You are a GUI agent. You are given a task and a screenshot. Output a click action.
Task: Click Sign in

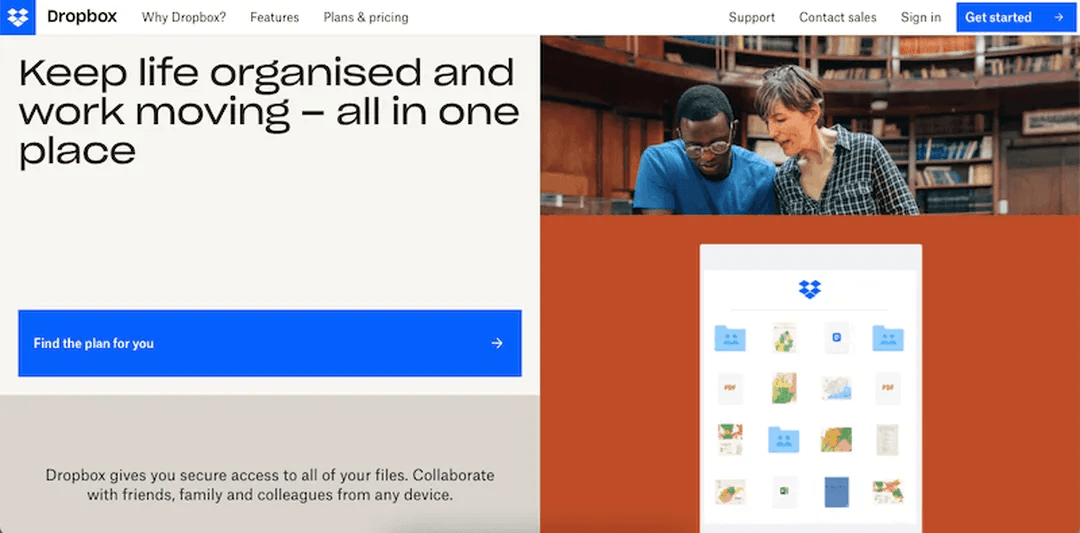click(x=920, y=17)
